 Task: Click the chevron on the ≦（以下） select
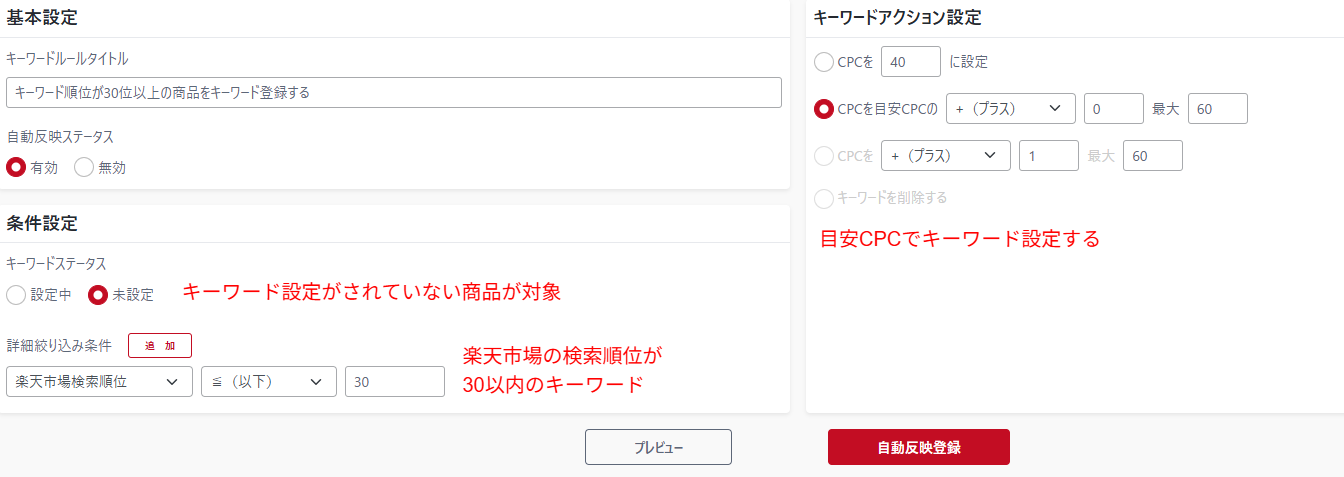click(316, 381)
